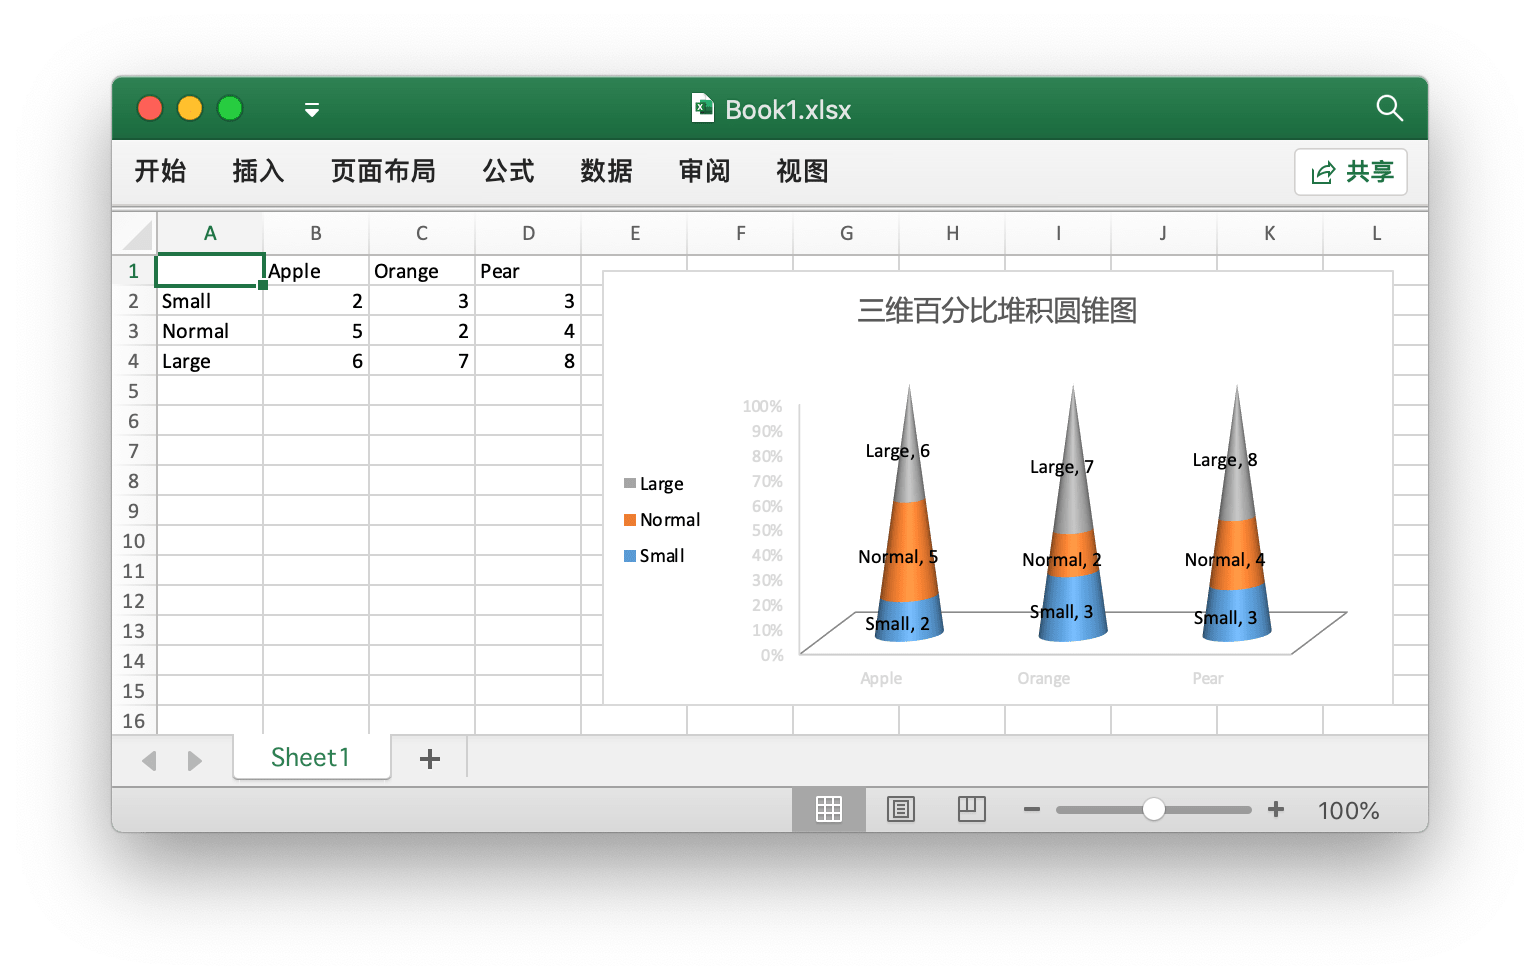Viewport: 1540px width, 980px height.
Task: Click the red close window button
Action: (x=150, y=108)
